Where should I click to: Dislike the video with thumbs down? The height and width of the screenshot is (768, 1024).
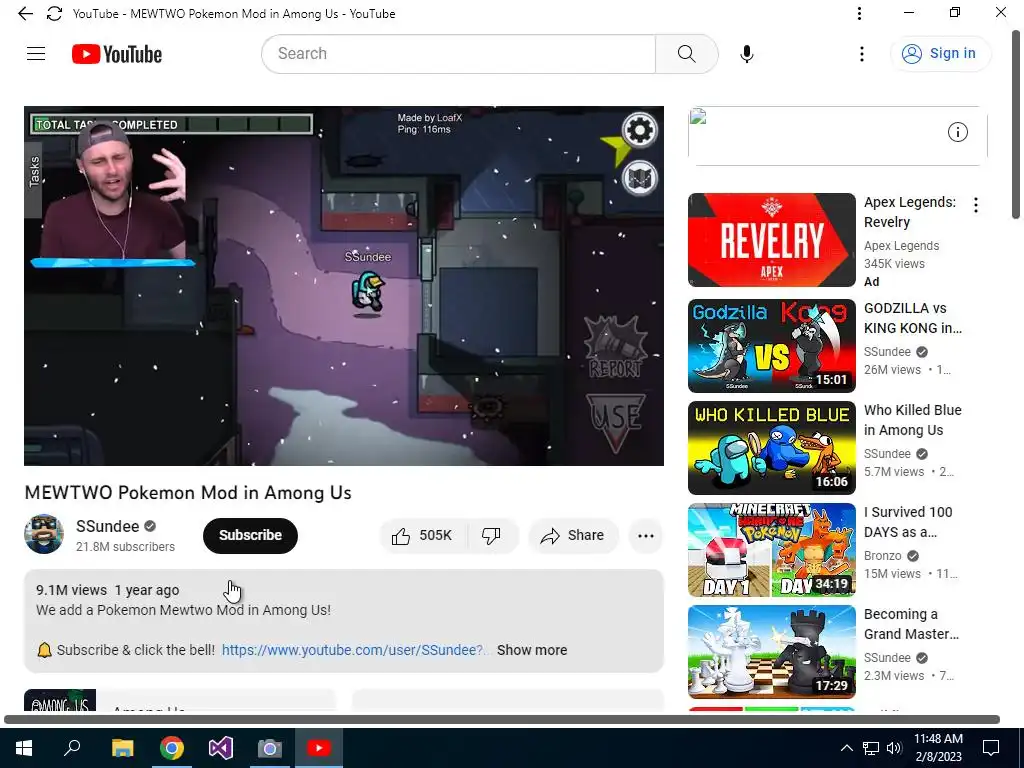[492, 536]
